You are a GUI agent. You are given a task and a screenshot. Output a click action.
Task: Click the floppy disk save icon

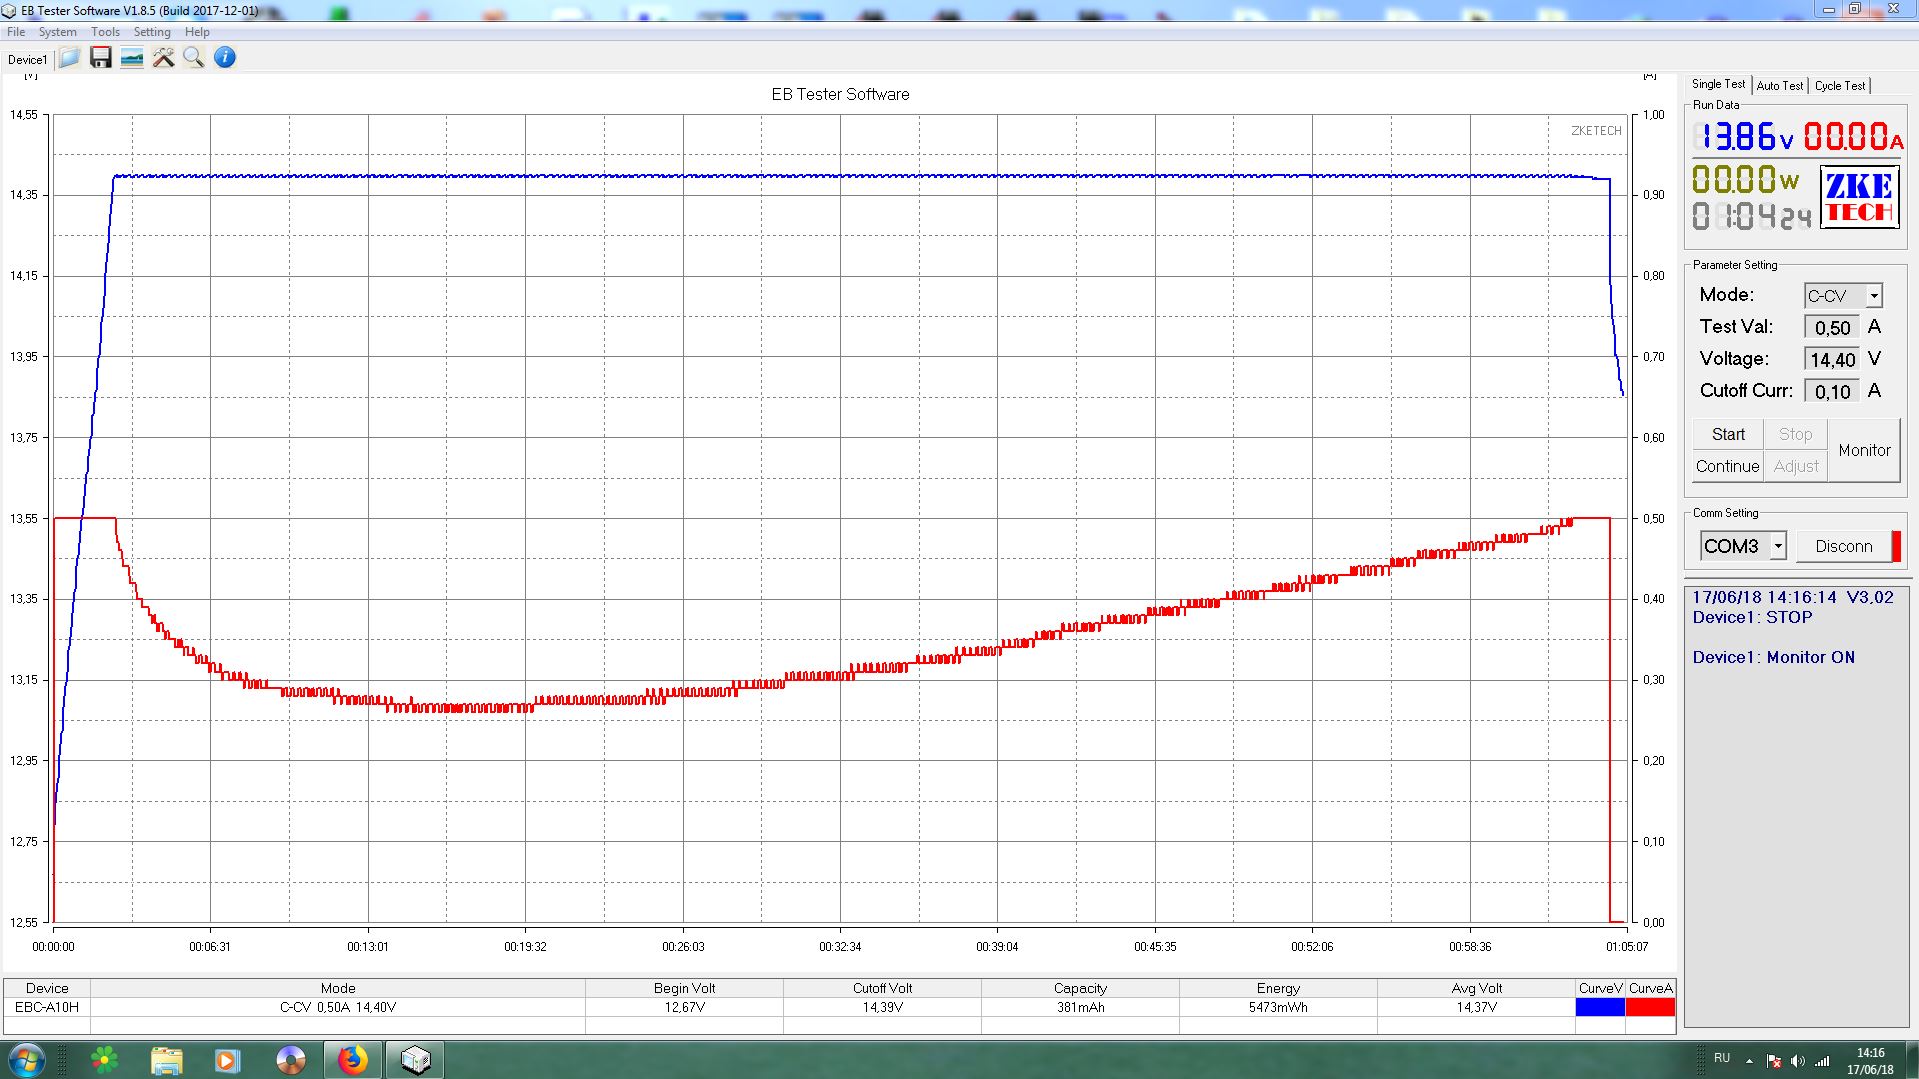pos(101,58)
